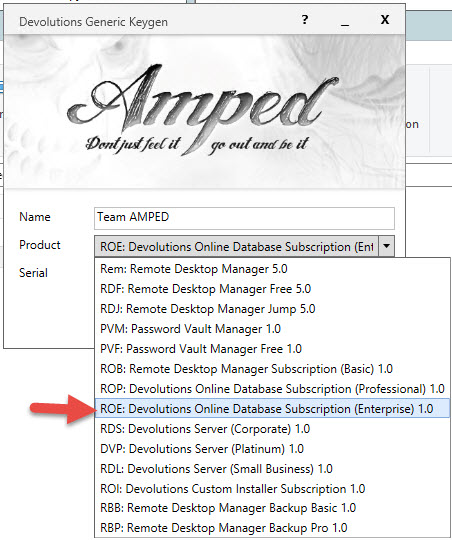Choose RDF: Remote Desktop Manager Free 5.0
This screenshot has width=452, height=540.
[x=272, y=289]
